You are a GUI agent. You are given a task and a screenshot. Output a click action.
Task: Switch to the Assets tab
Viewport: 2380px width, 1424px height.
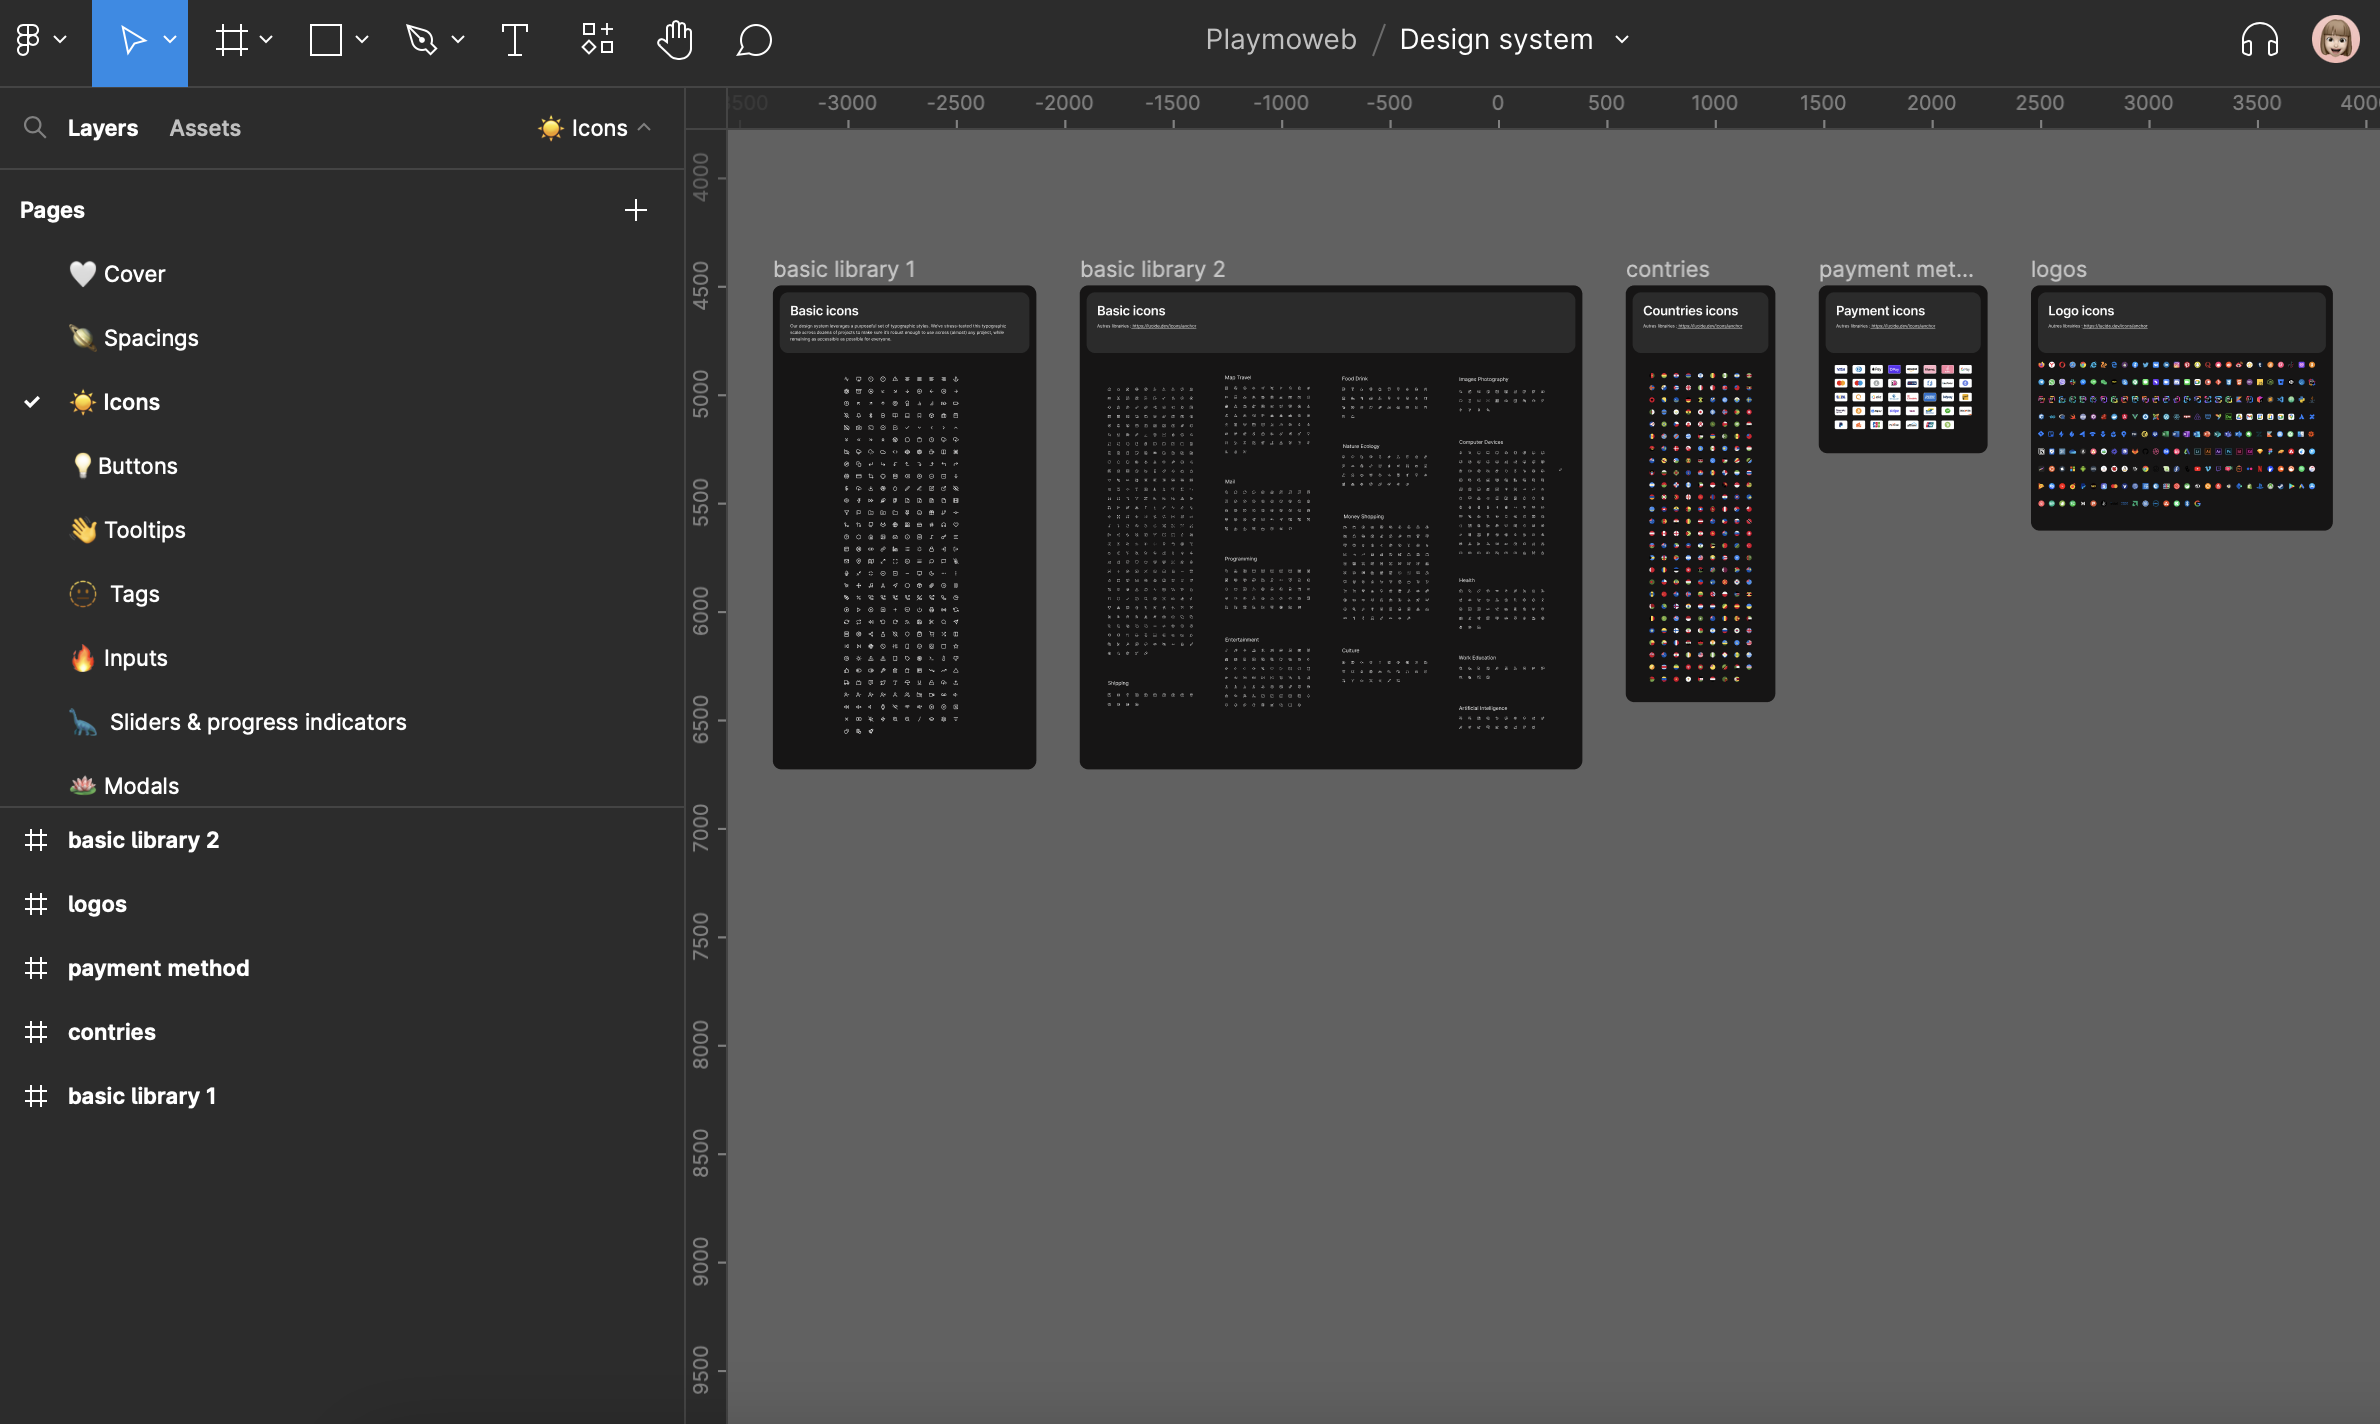pos(205,128)
